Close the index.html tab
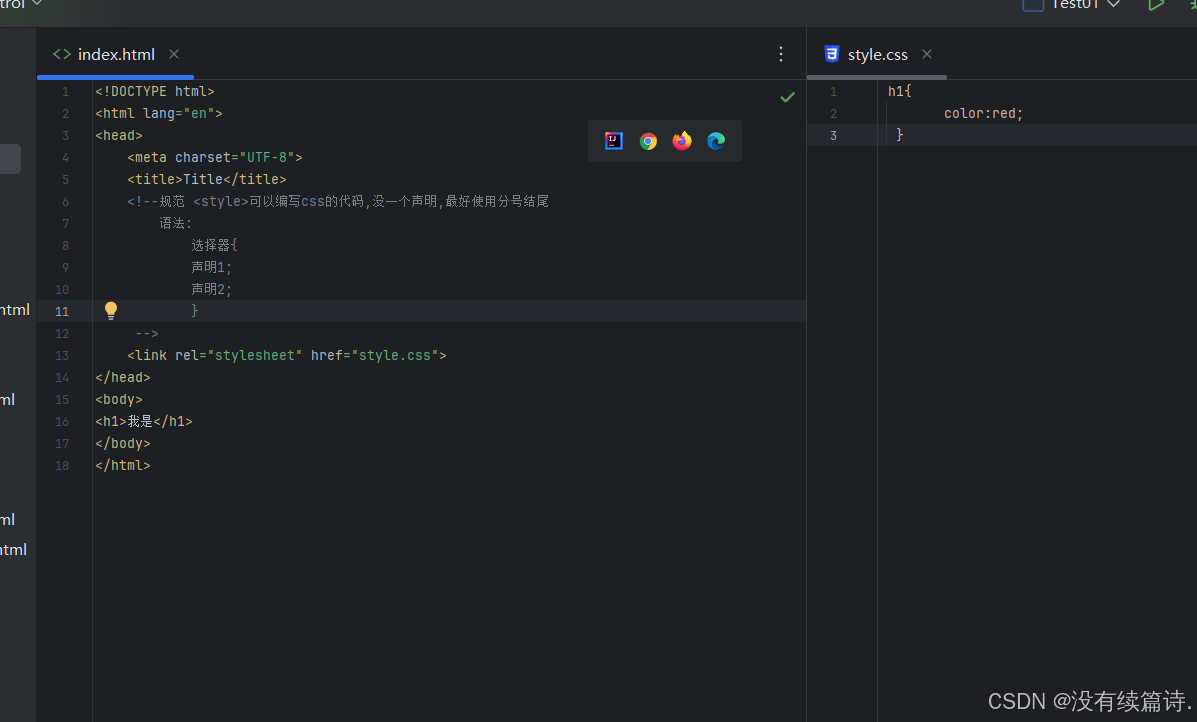1197x722 pixels. [174, 54]
